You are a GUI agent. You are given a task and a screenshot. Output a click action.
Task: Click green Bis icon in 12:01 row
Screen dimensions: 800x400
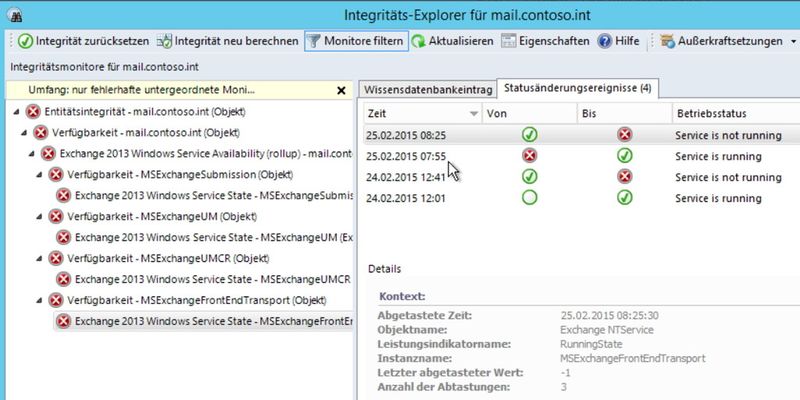624,198
